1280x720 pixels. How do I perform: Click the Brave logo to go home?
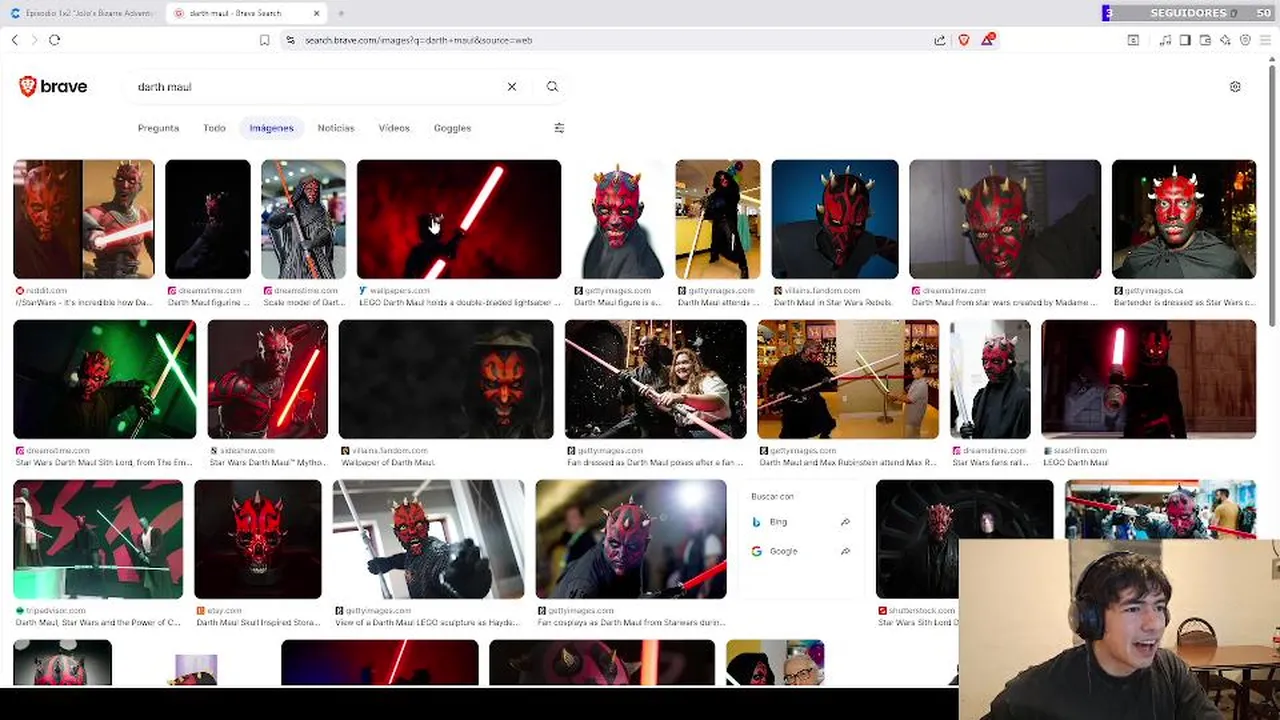click(x=53, y=87)
